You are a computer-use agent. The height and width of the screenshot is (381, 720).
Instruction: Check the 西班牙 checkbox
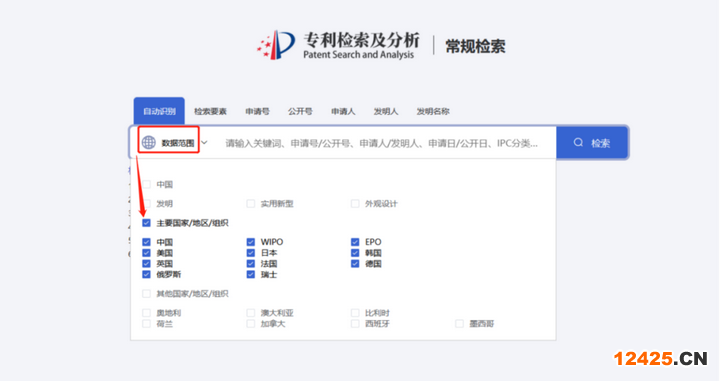tap(355, 324)
